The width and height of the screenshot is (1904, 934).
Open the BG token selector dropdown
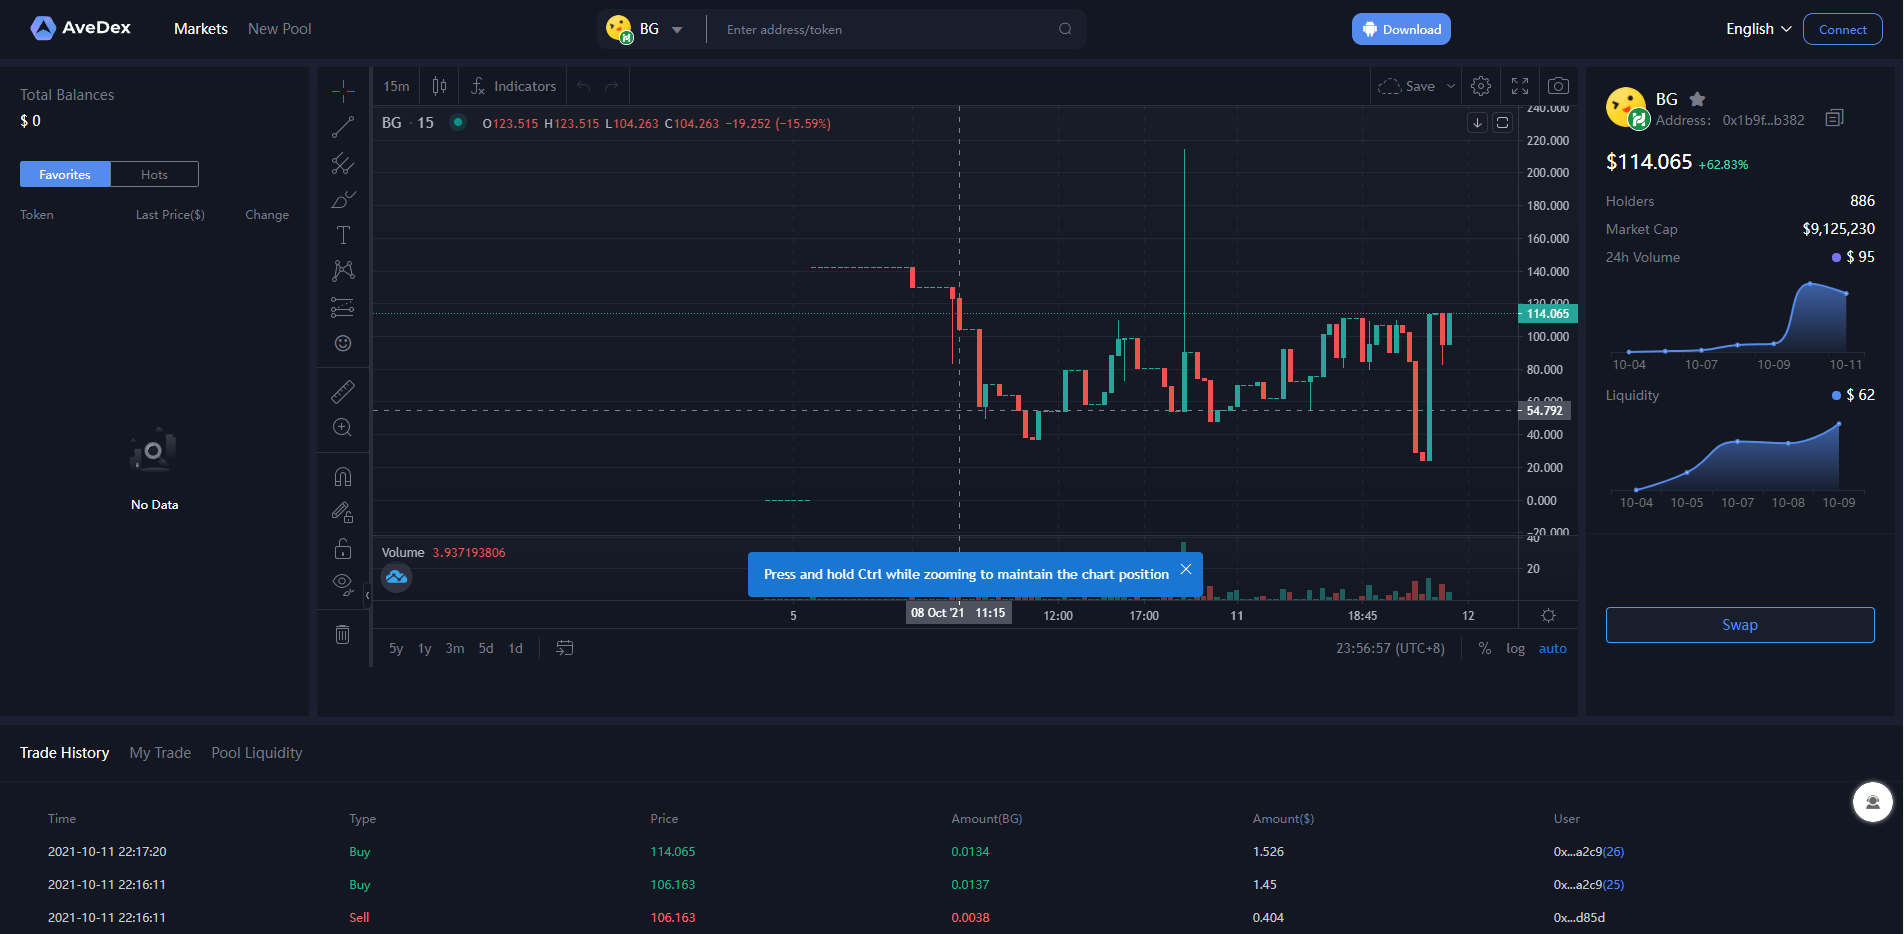pos(645,29)
